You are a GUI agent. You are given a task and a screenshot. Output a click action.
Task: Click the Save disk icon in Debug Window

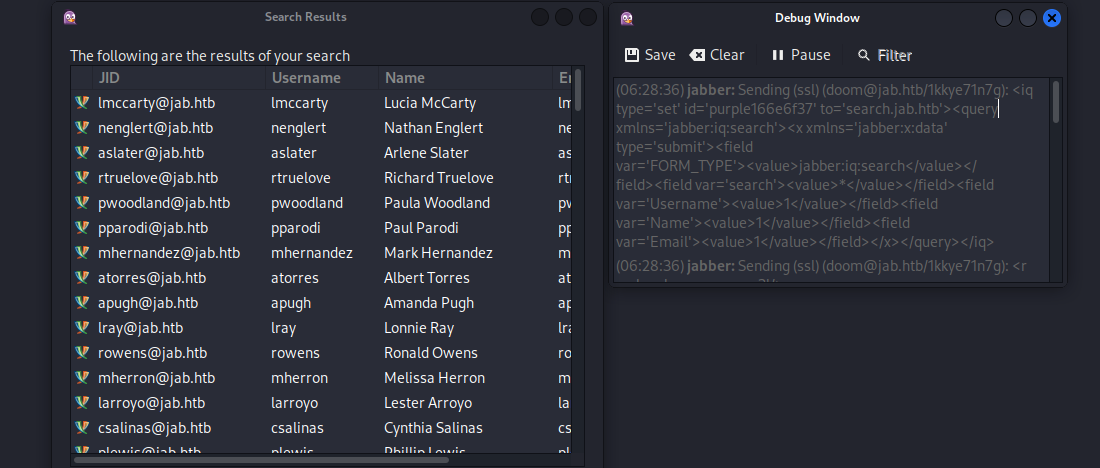click(632, 56)
